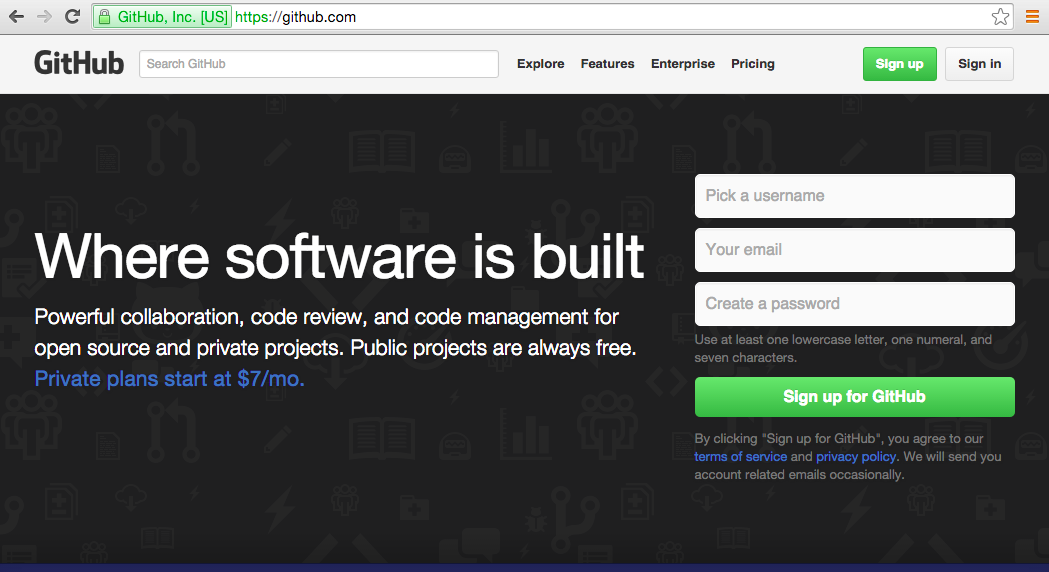The height and width of the screenshot is (572, 1049).
Task: Click the Your email field
Action: 854,250
